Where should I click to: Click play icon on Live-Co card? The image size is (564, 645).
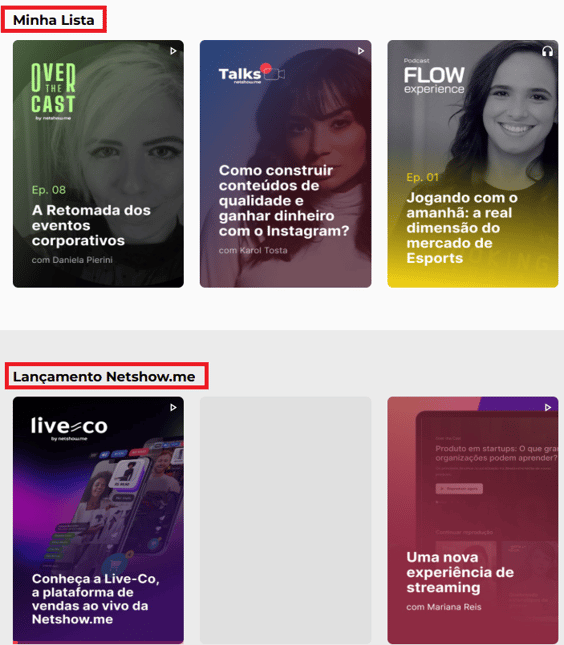coord(173,407)
